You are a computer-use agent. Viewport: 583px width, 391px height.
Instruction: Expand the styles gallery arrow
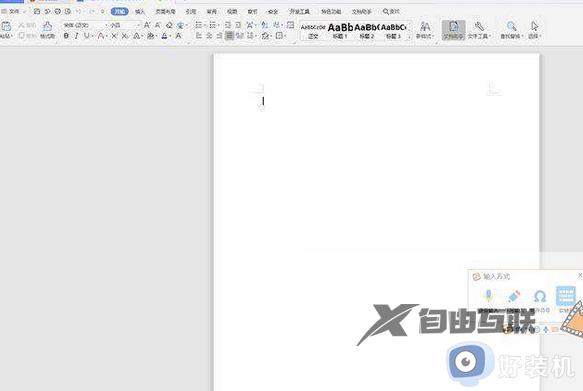(x=410, y=36)
